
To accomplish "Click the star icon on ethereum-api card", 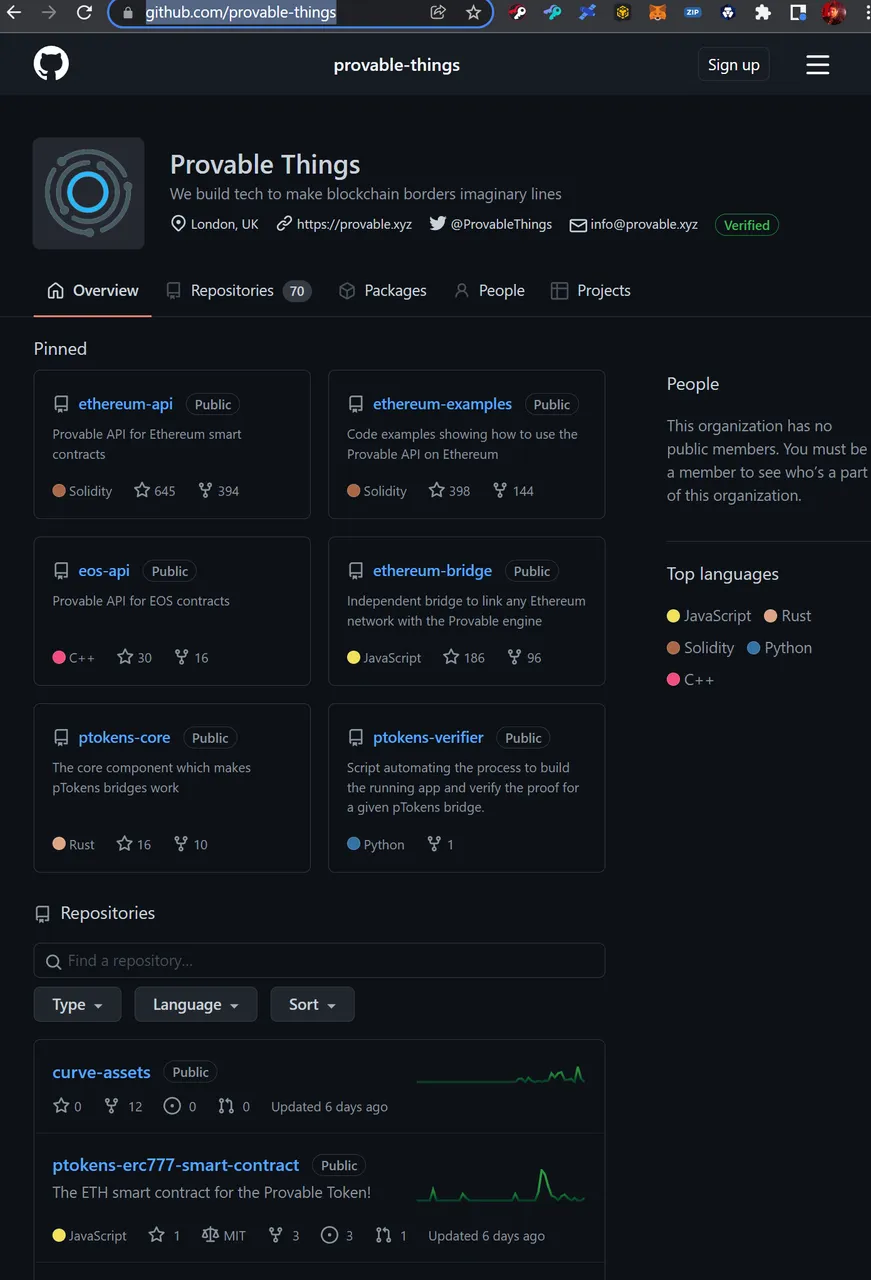I will click(x=142, y=490).
